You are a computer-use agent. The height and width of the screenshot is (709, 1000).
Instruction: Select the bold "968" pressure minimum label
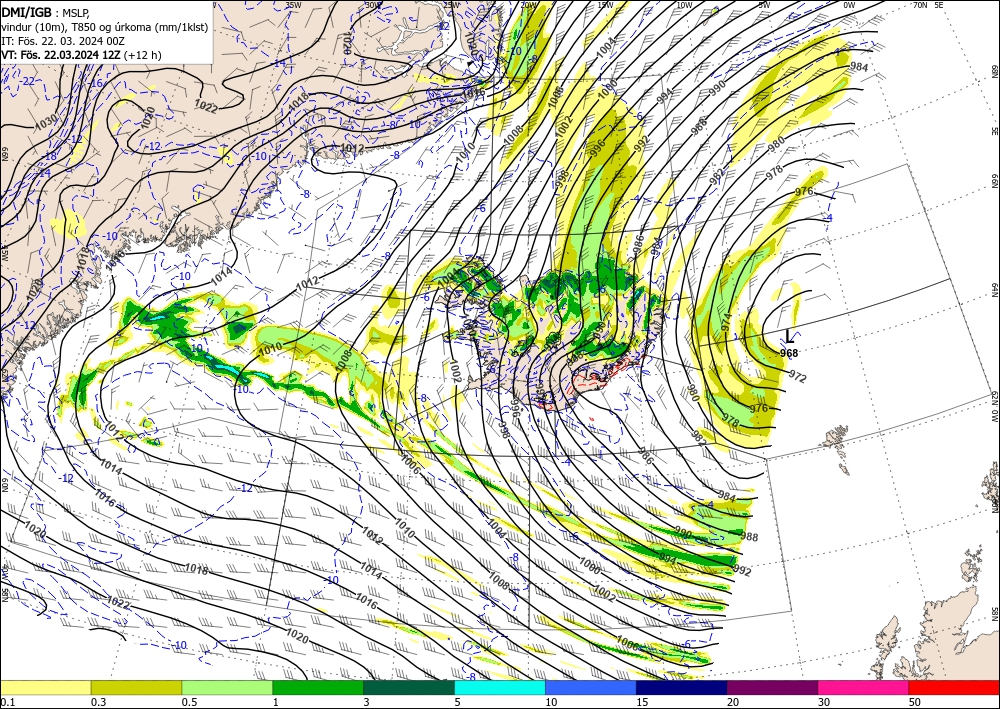789,353
